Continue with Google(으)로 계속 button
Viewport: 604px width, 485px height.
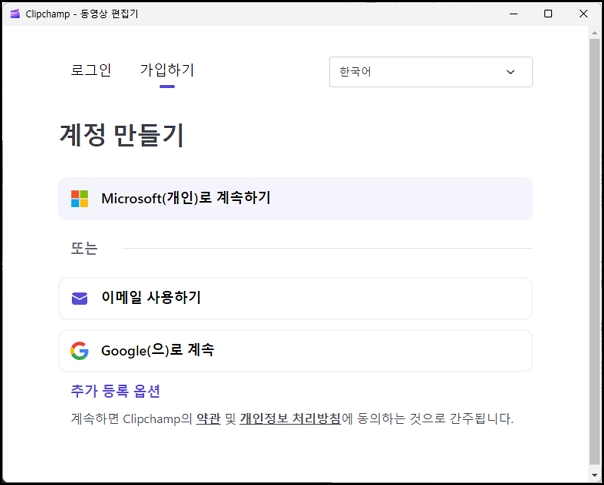point(295,351)
